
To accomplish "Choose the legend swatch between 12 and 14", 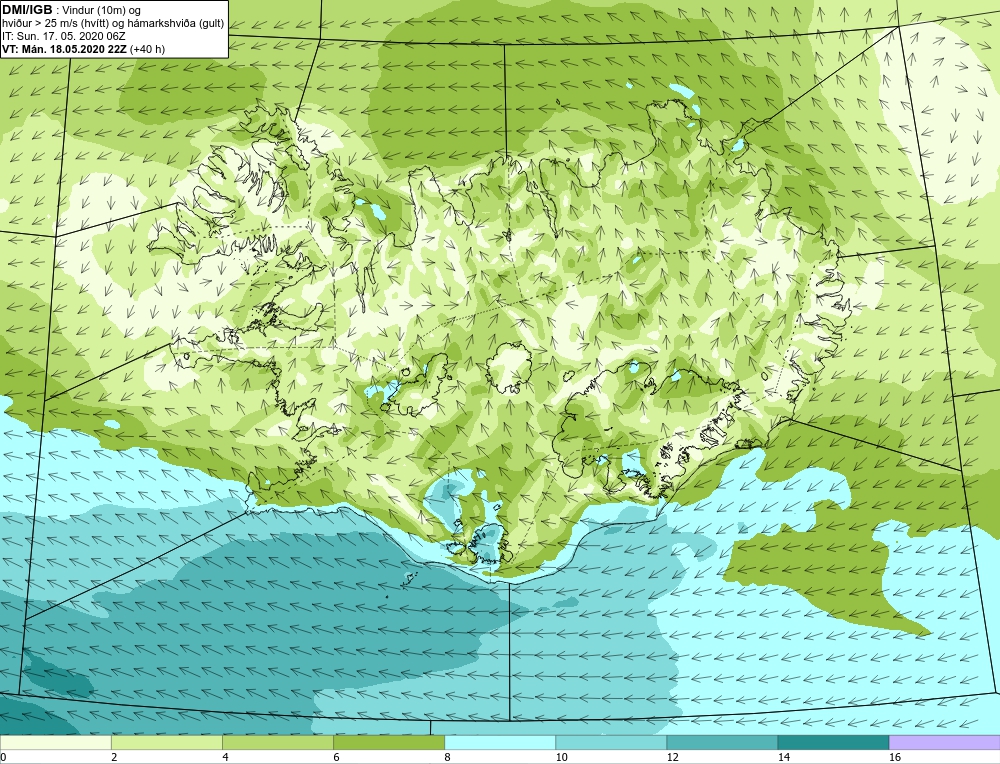I will point(722,742).
